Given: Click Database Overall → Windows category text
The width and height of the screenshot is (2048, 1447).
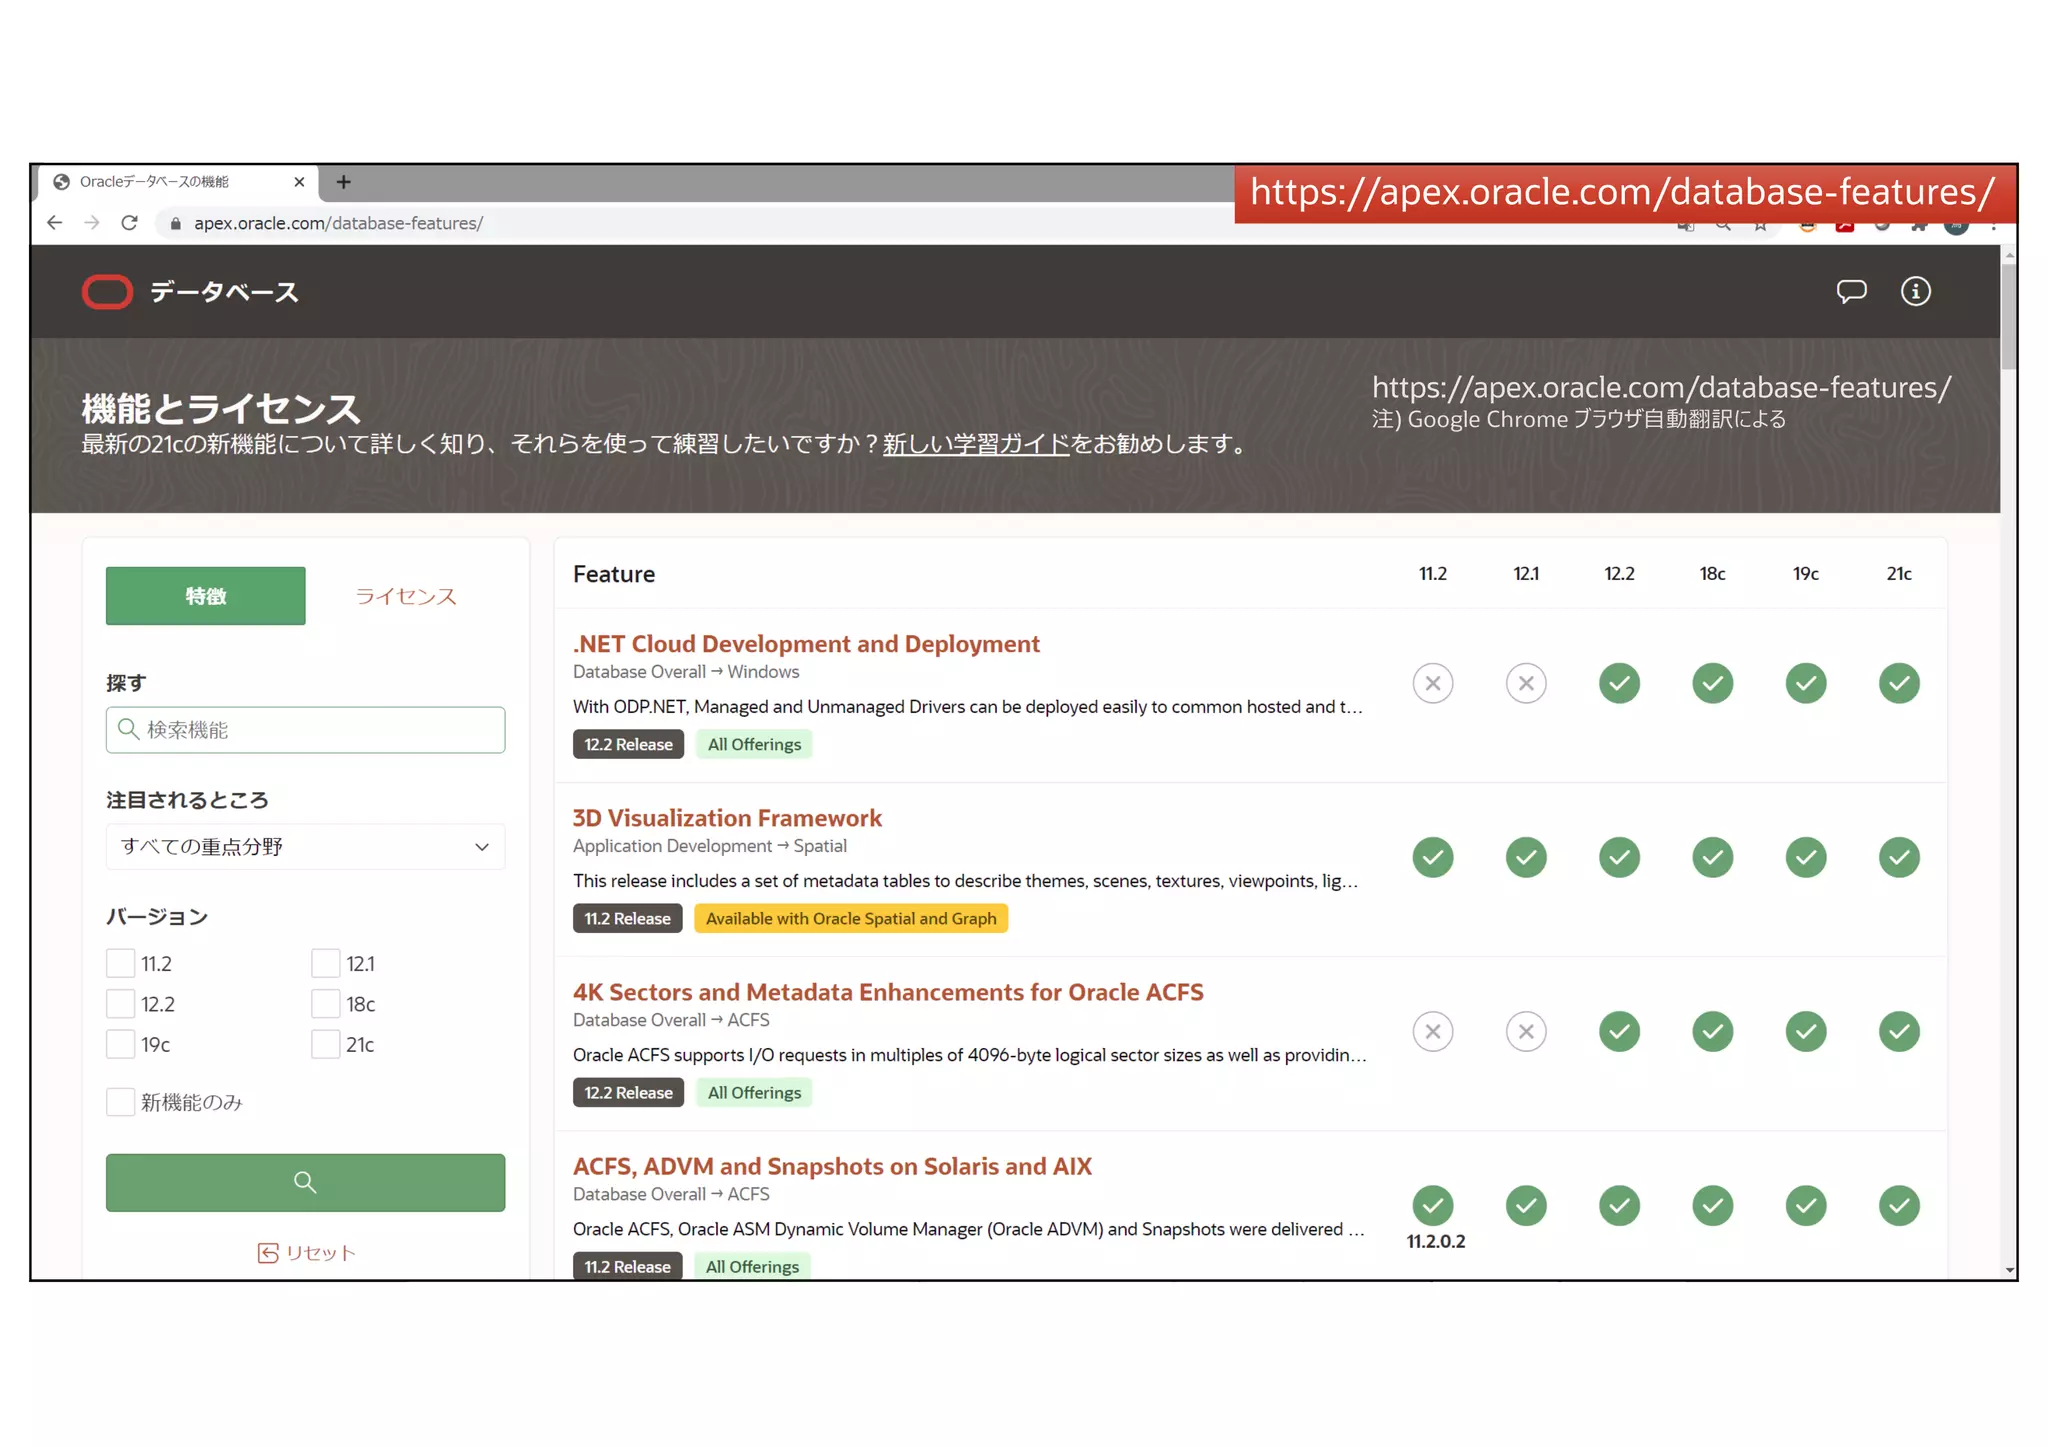Looking at the screenshot, I should tap(686, 671).
